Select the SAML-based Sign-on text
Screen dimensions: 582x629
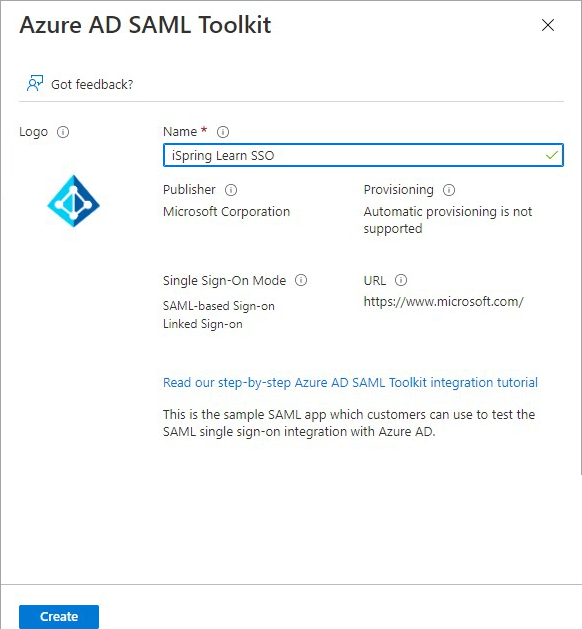(x=219, y=306)
